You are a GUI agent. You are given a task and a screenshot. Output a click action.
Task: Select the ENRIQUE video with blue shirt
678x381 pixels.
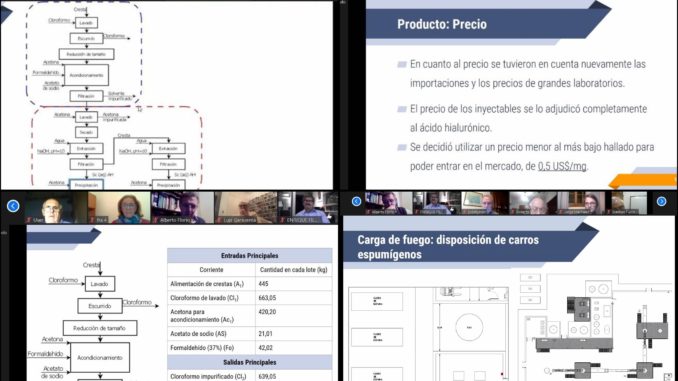tap(307, 208)
